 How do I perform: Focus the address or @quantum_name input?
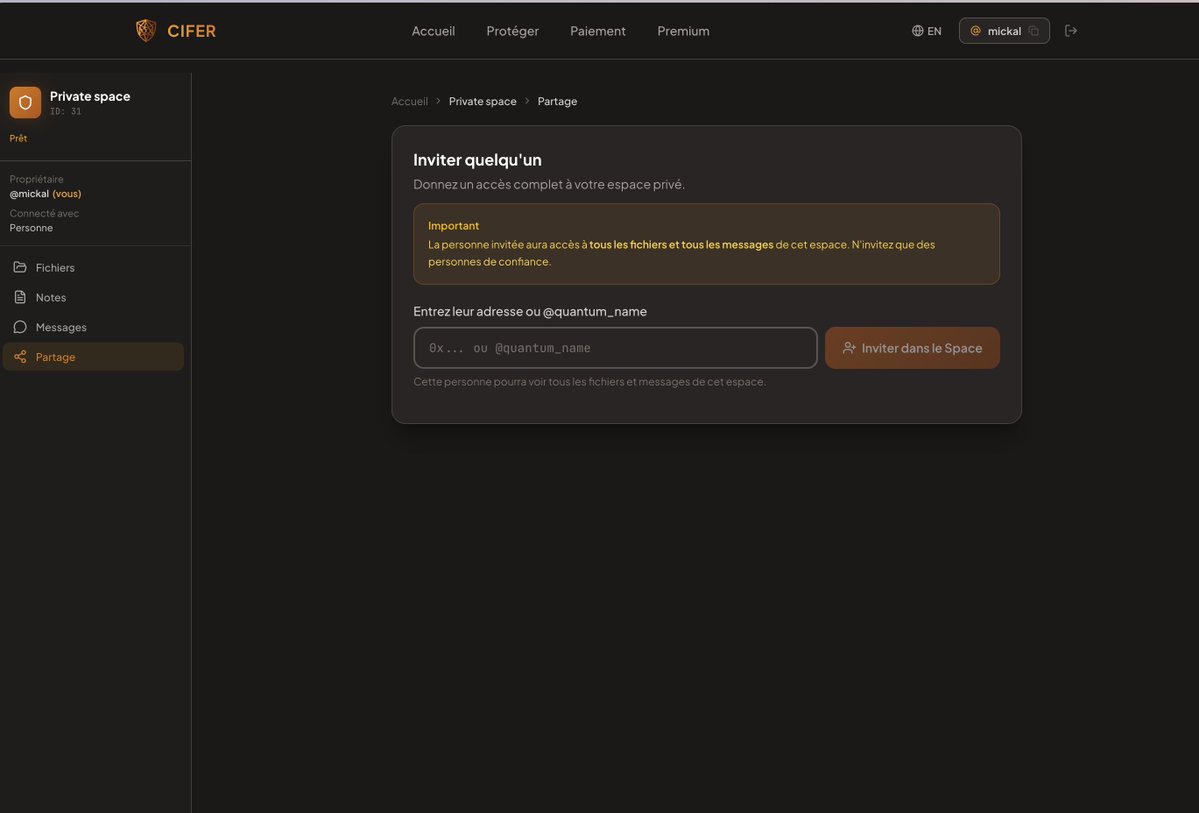tap(615, 348)
